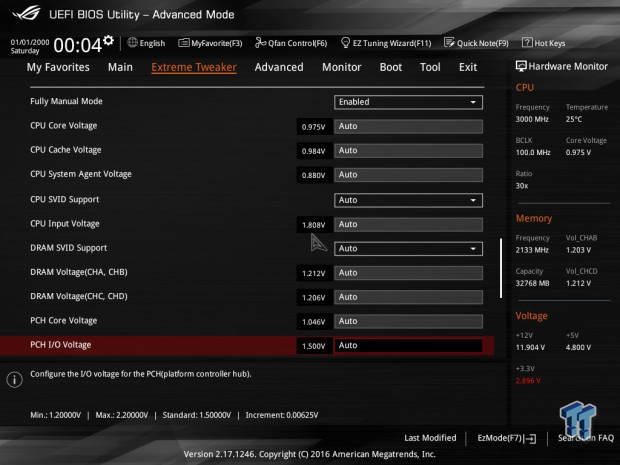The image size is (620, 465).
Task: Select the CPU Core Voltage label
Action: pos(63,126)
